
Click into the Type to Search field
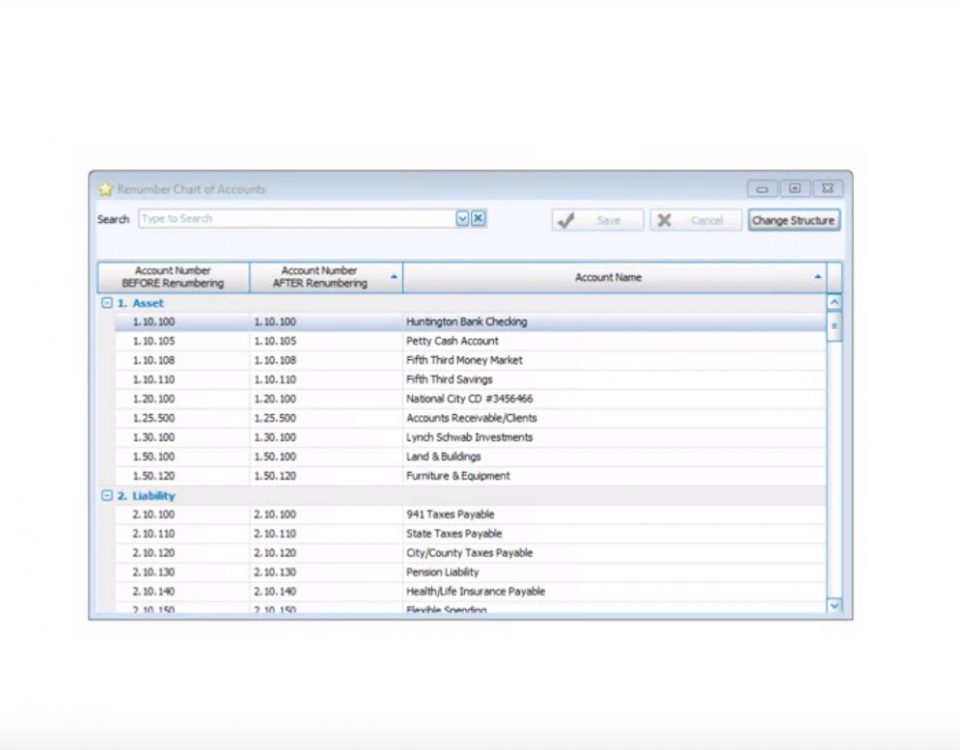click(x=296, y=219)
